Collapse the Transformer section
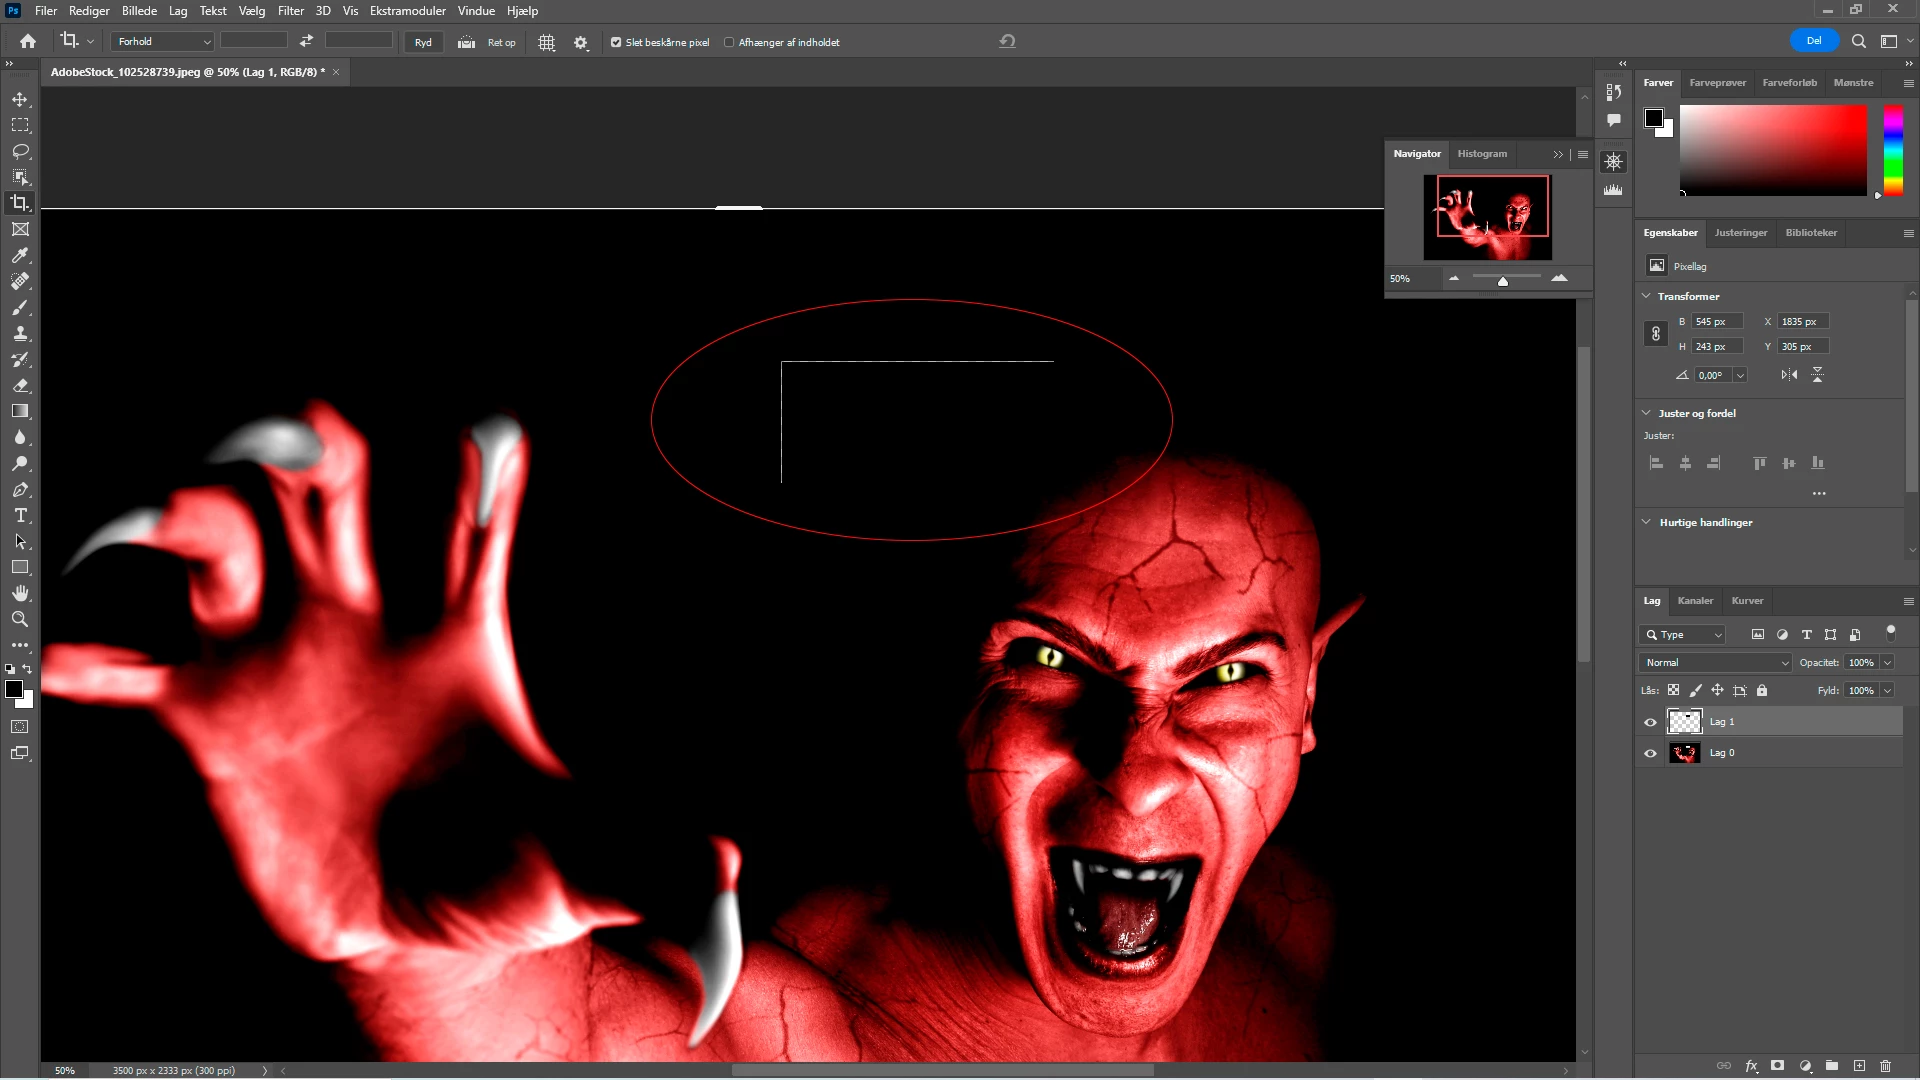The image size is (1920, 1080). [1646, 296]
